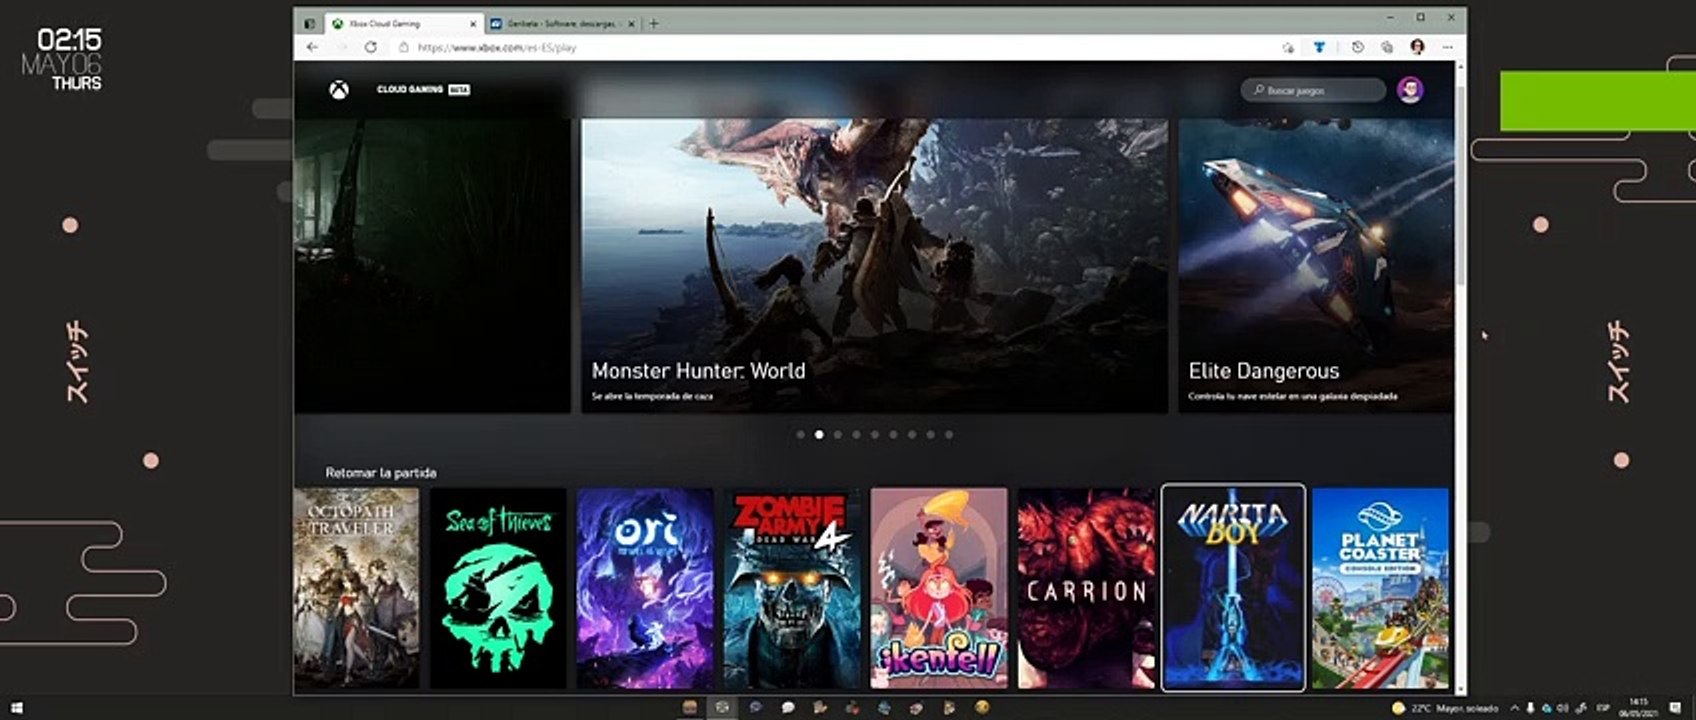Open the Edge browser profile picture
1696x720 pixels.
(1417, 47)
